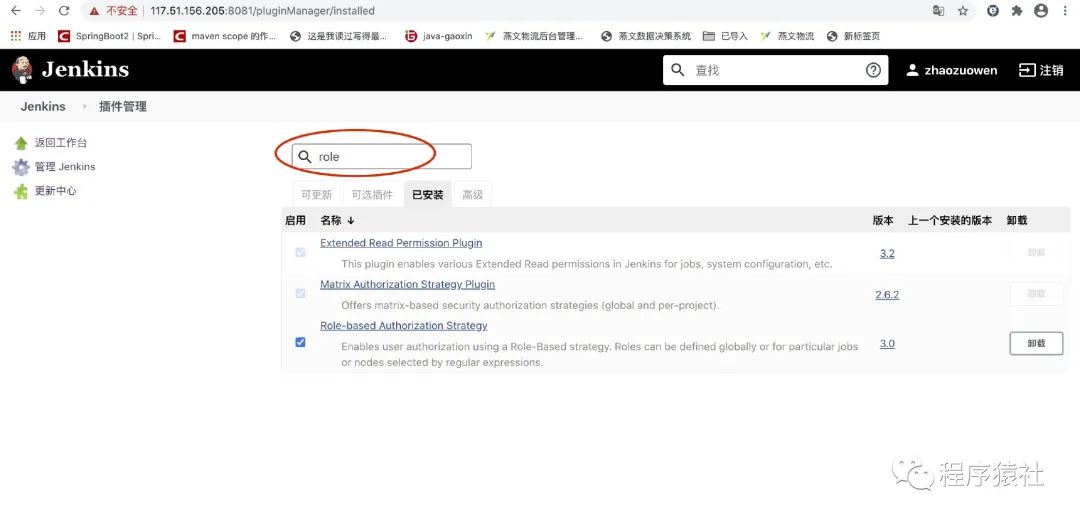1080x522 pixels.
Task: Switch to 可更新 tab
Action: coord(316,195)
